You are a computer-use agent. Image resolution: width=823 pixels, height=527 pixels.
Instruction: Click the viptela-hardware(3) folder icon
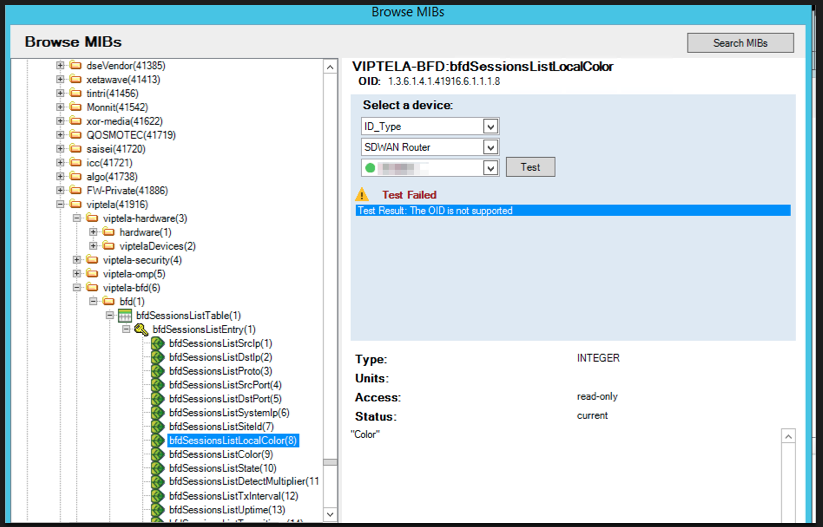tap(92, 218)
